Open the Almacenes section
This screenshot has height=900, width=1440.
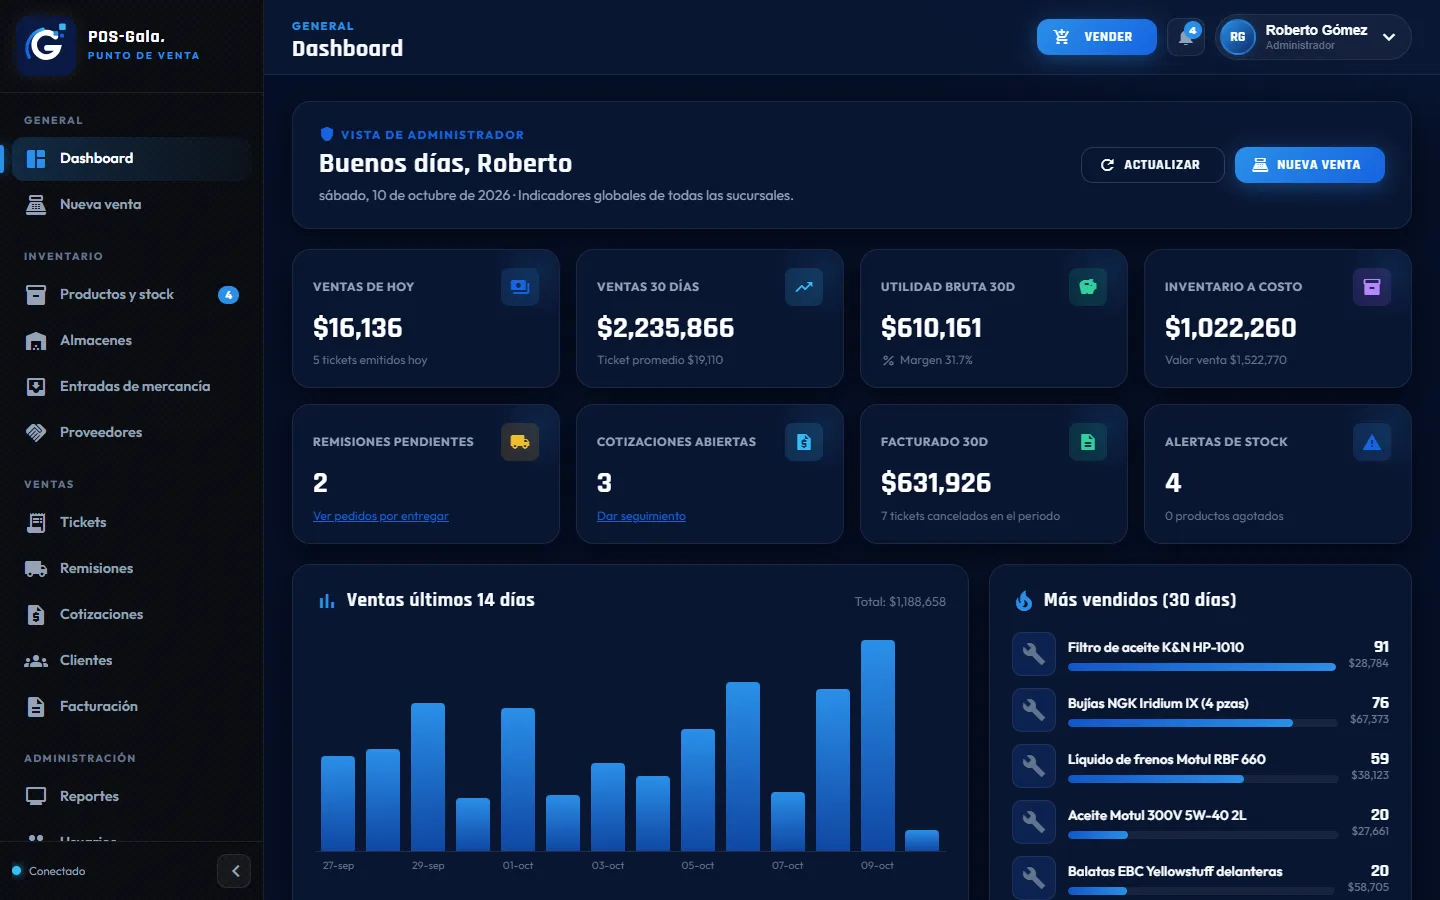point(131,340)
